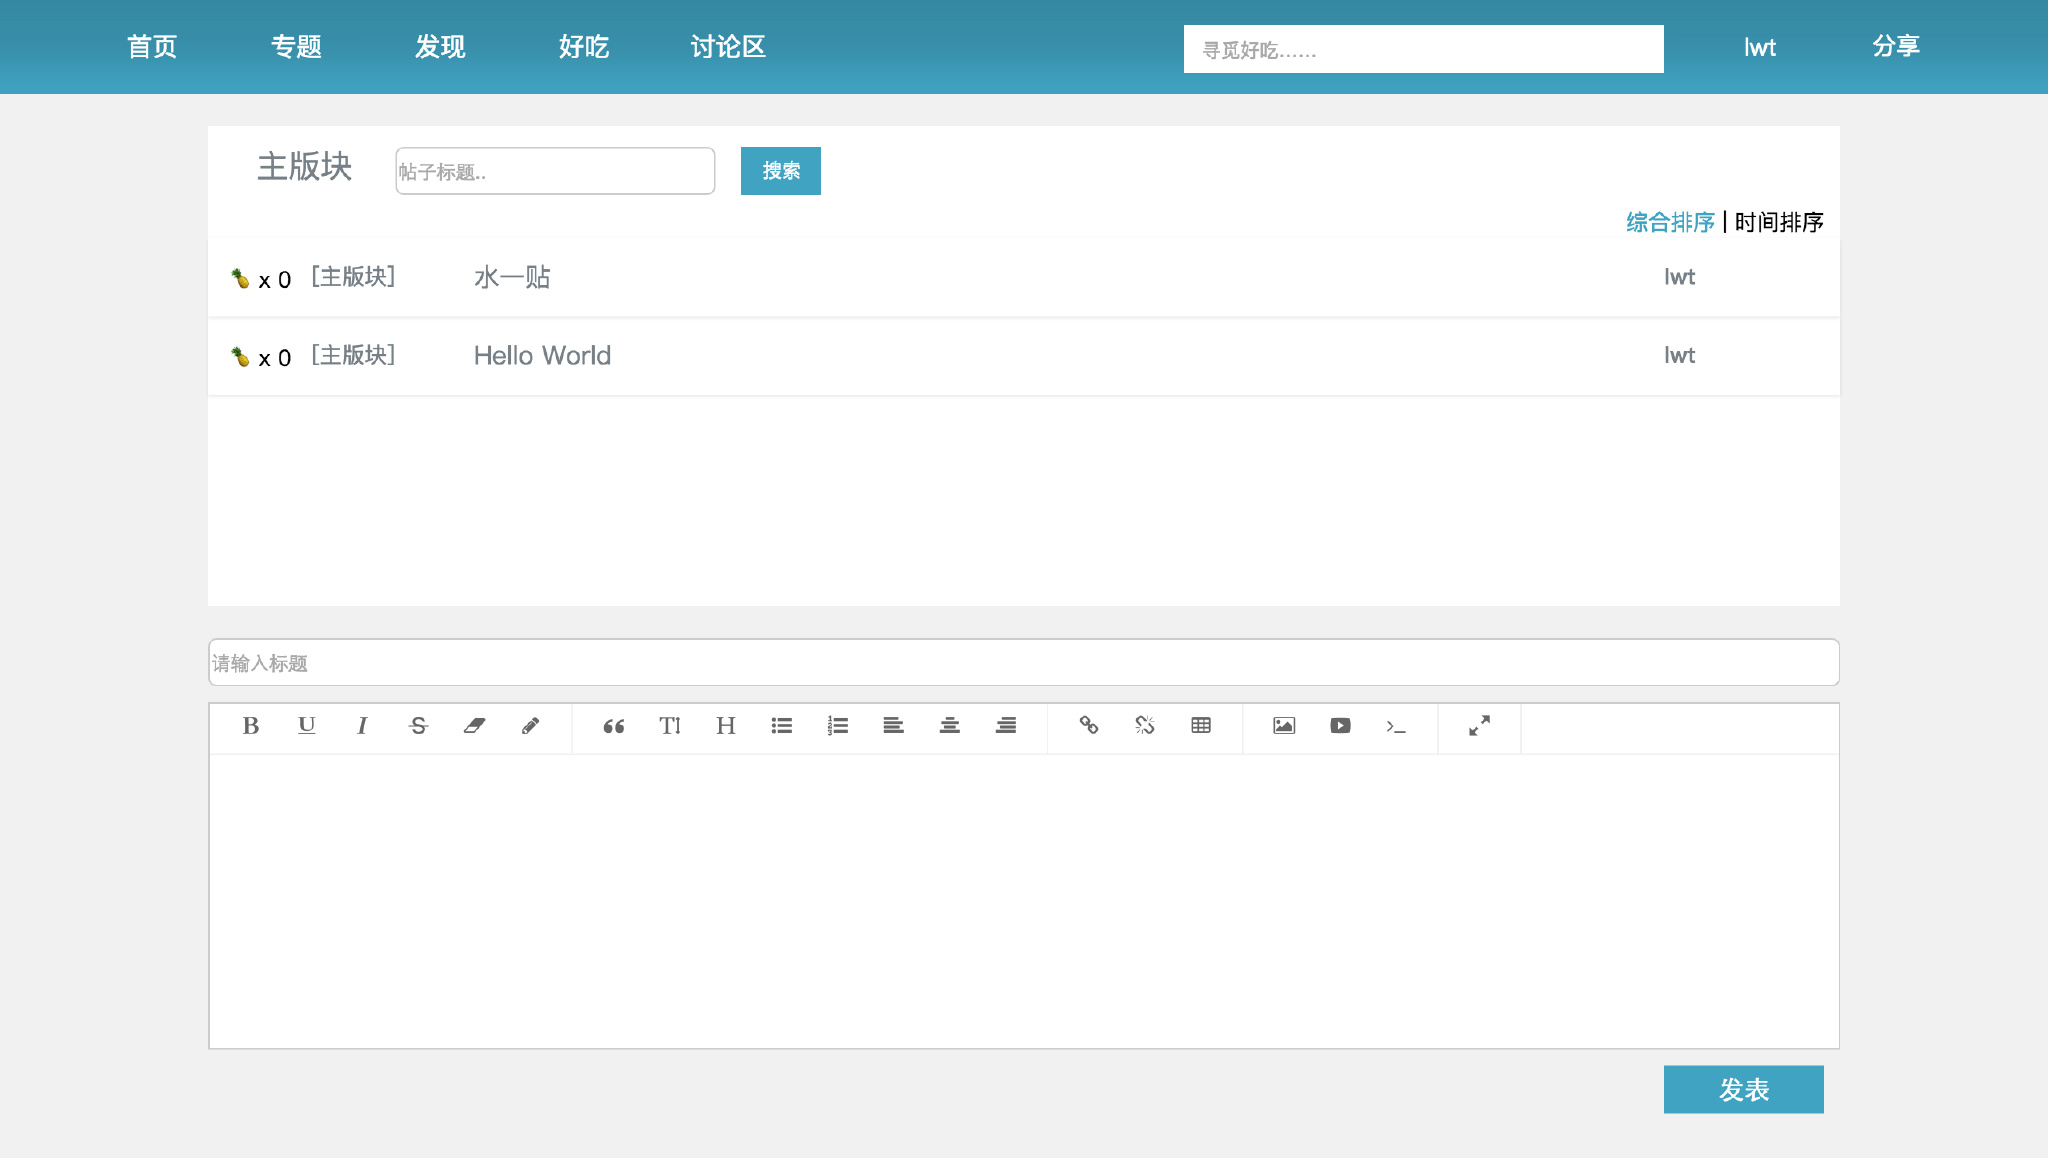Go to the 首页 navigation tab
2048x1158 pixels.
pyautogui.click(x=152, y=47)
